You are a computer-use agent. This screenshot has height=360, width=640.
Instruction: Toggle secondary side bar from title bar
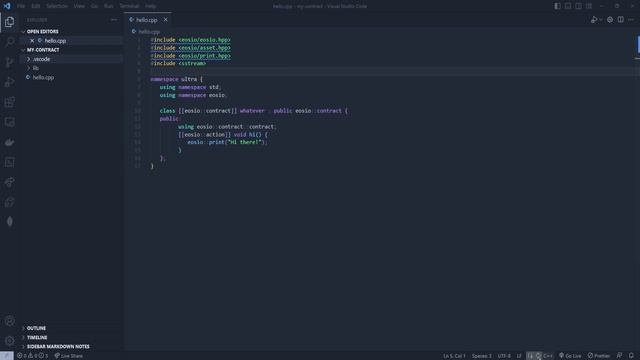(578, 6)
